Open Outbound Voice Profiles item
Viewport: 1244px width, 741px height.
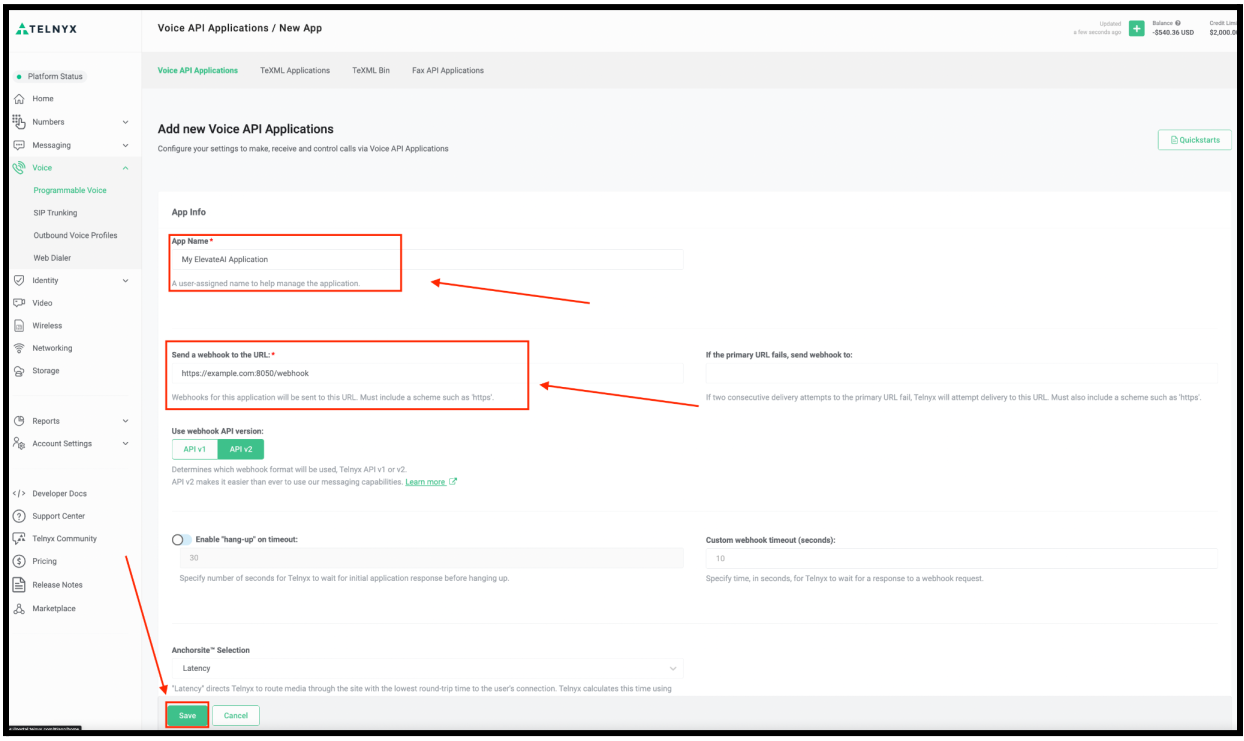tap(75, 236)
